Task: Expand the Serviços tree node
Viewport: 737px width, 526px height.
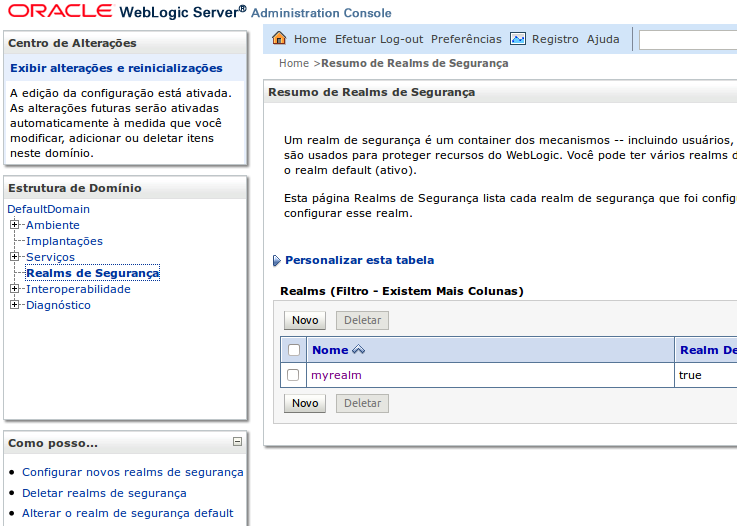Action: coord(15,257)
